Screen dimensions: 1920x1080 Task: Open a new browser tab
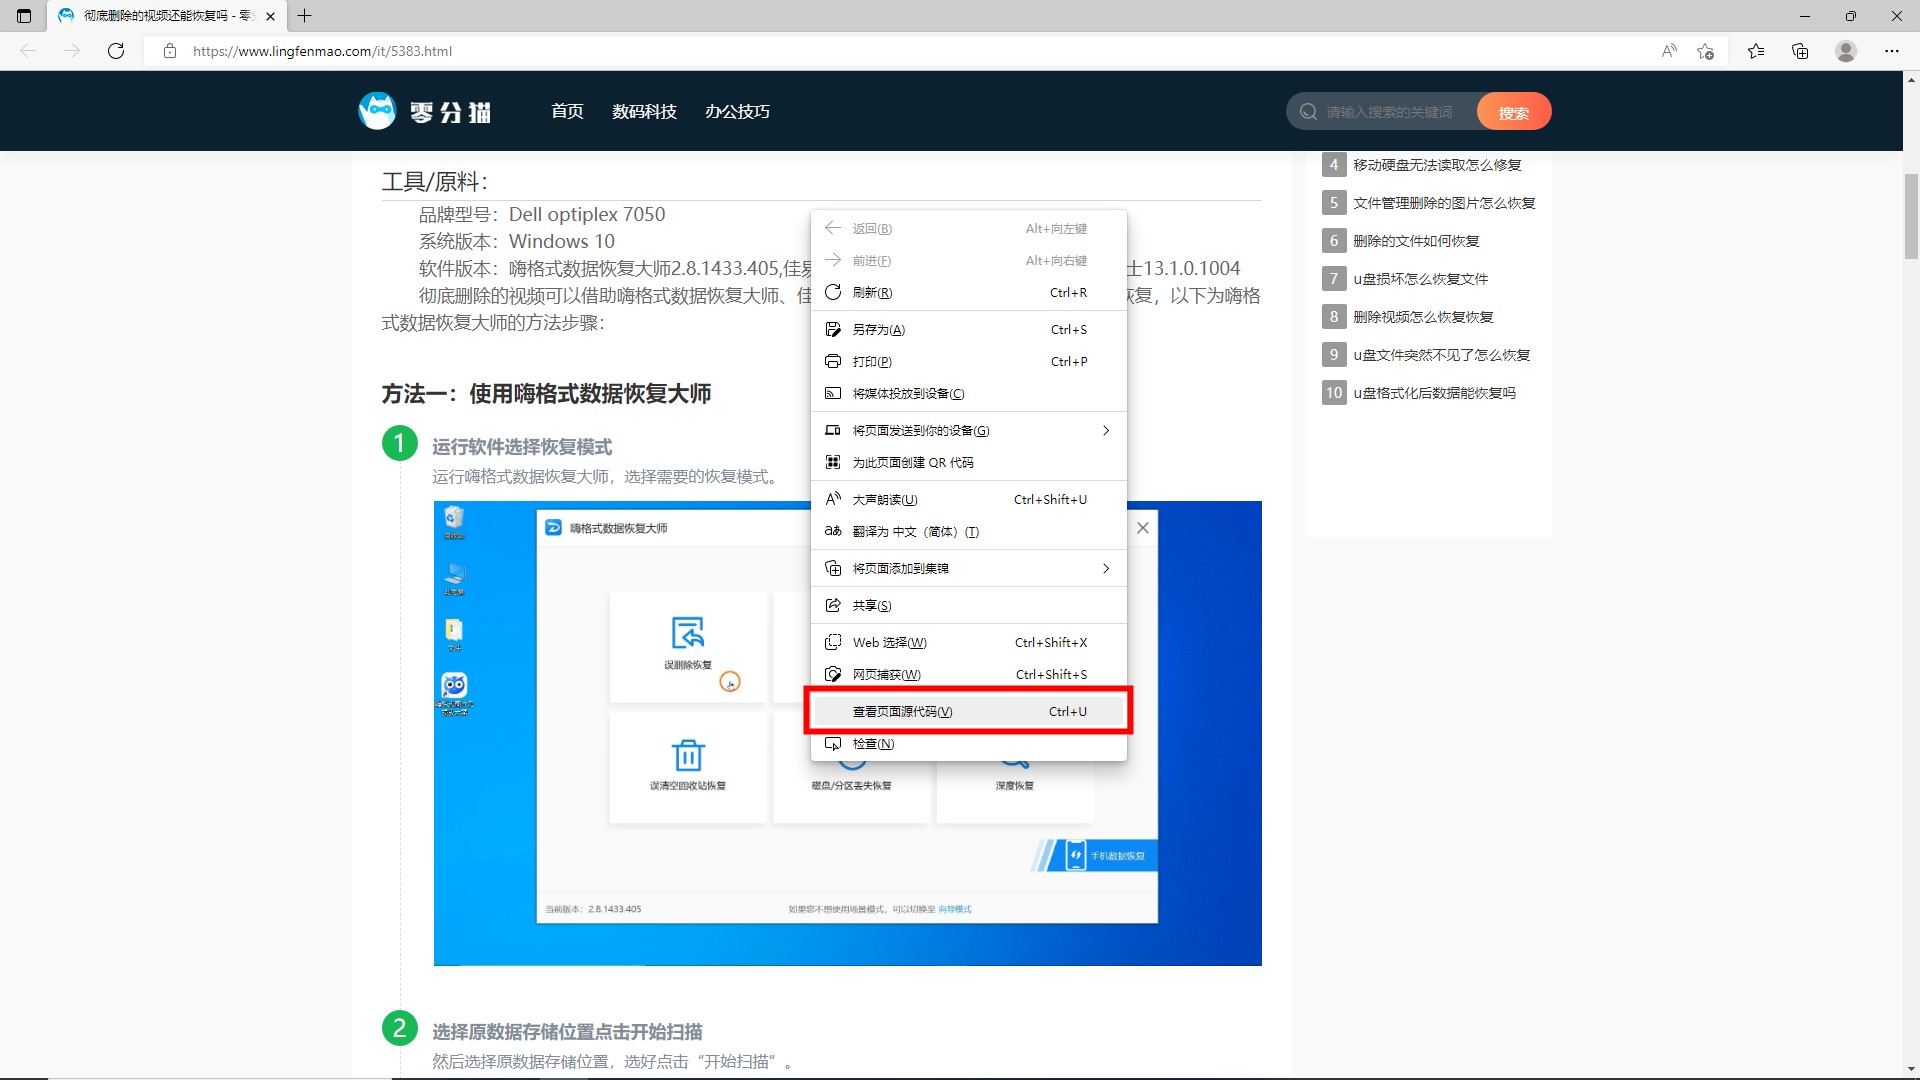(305, 16)
